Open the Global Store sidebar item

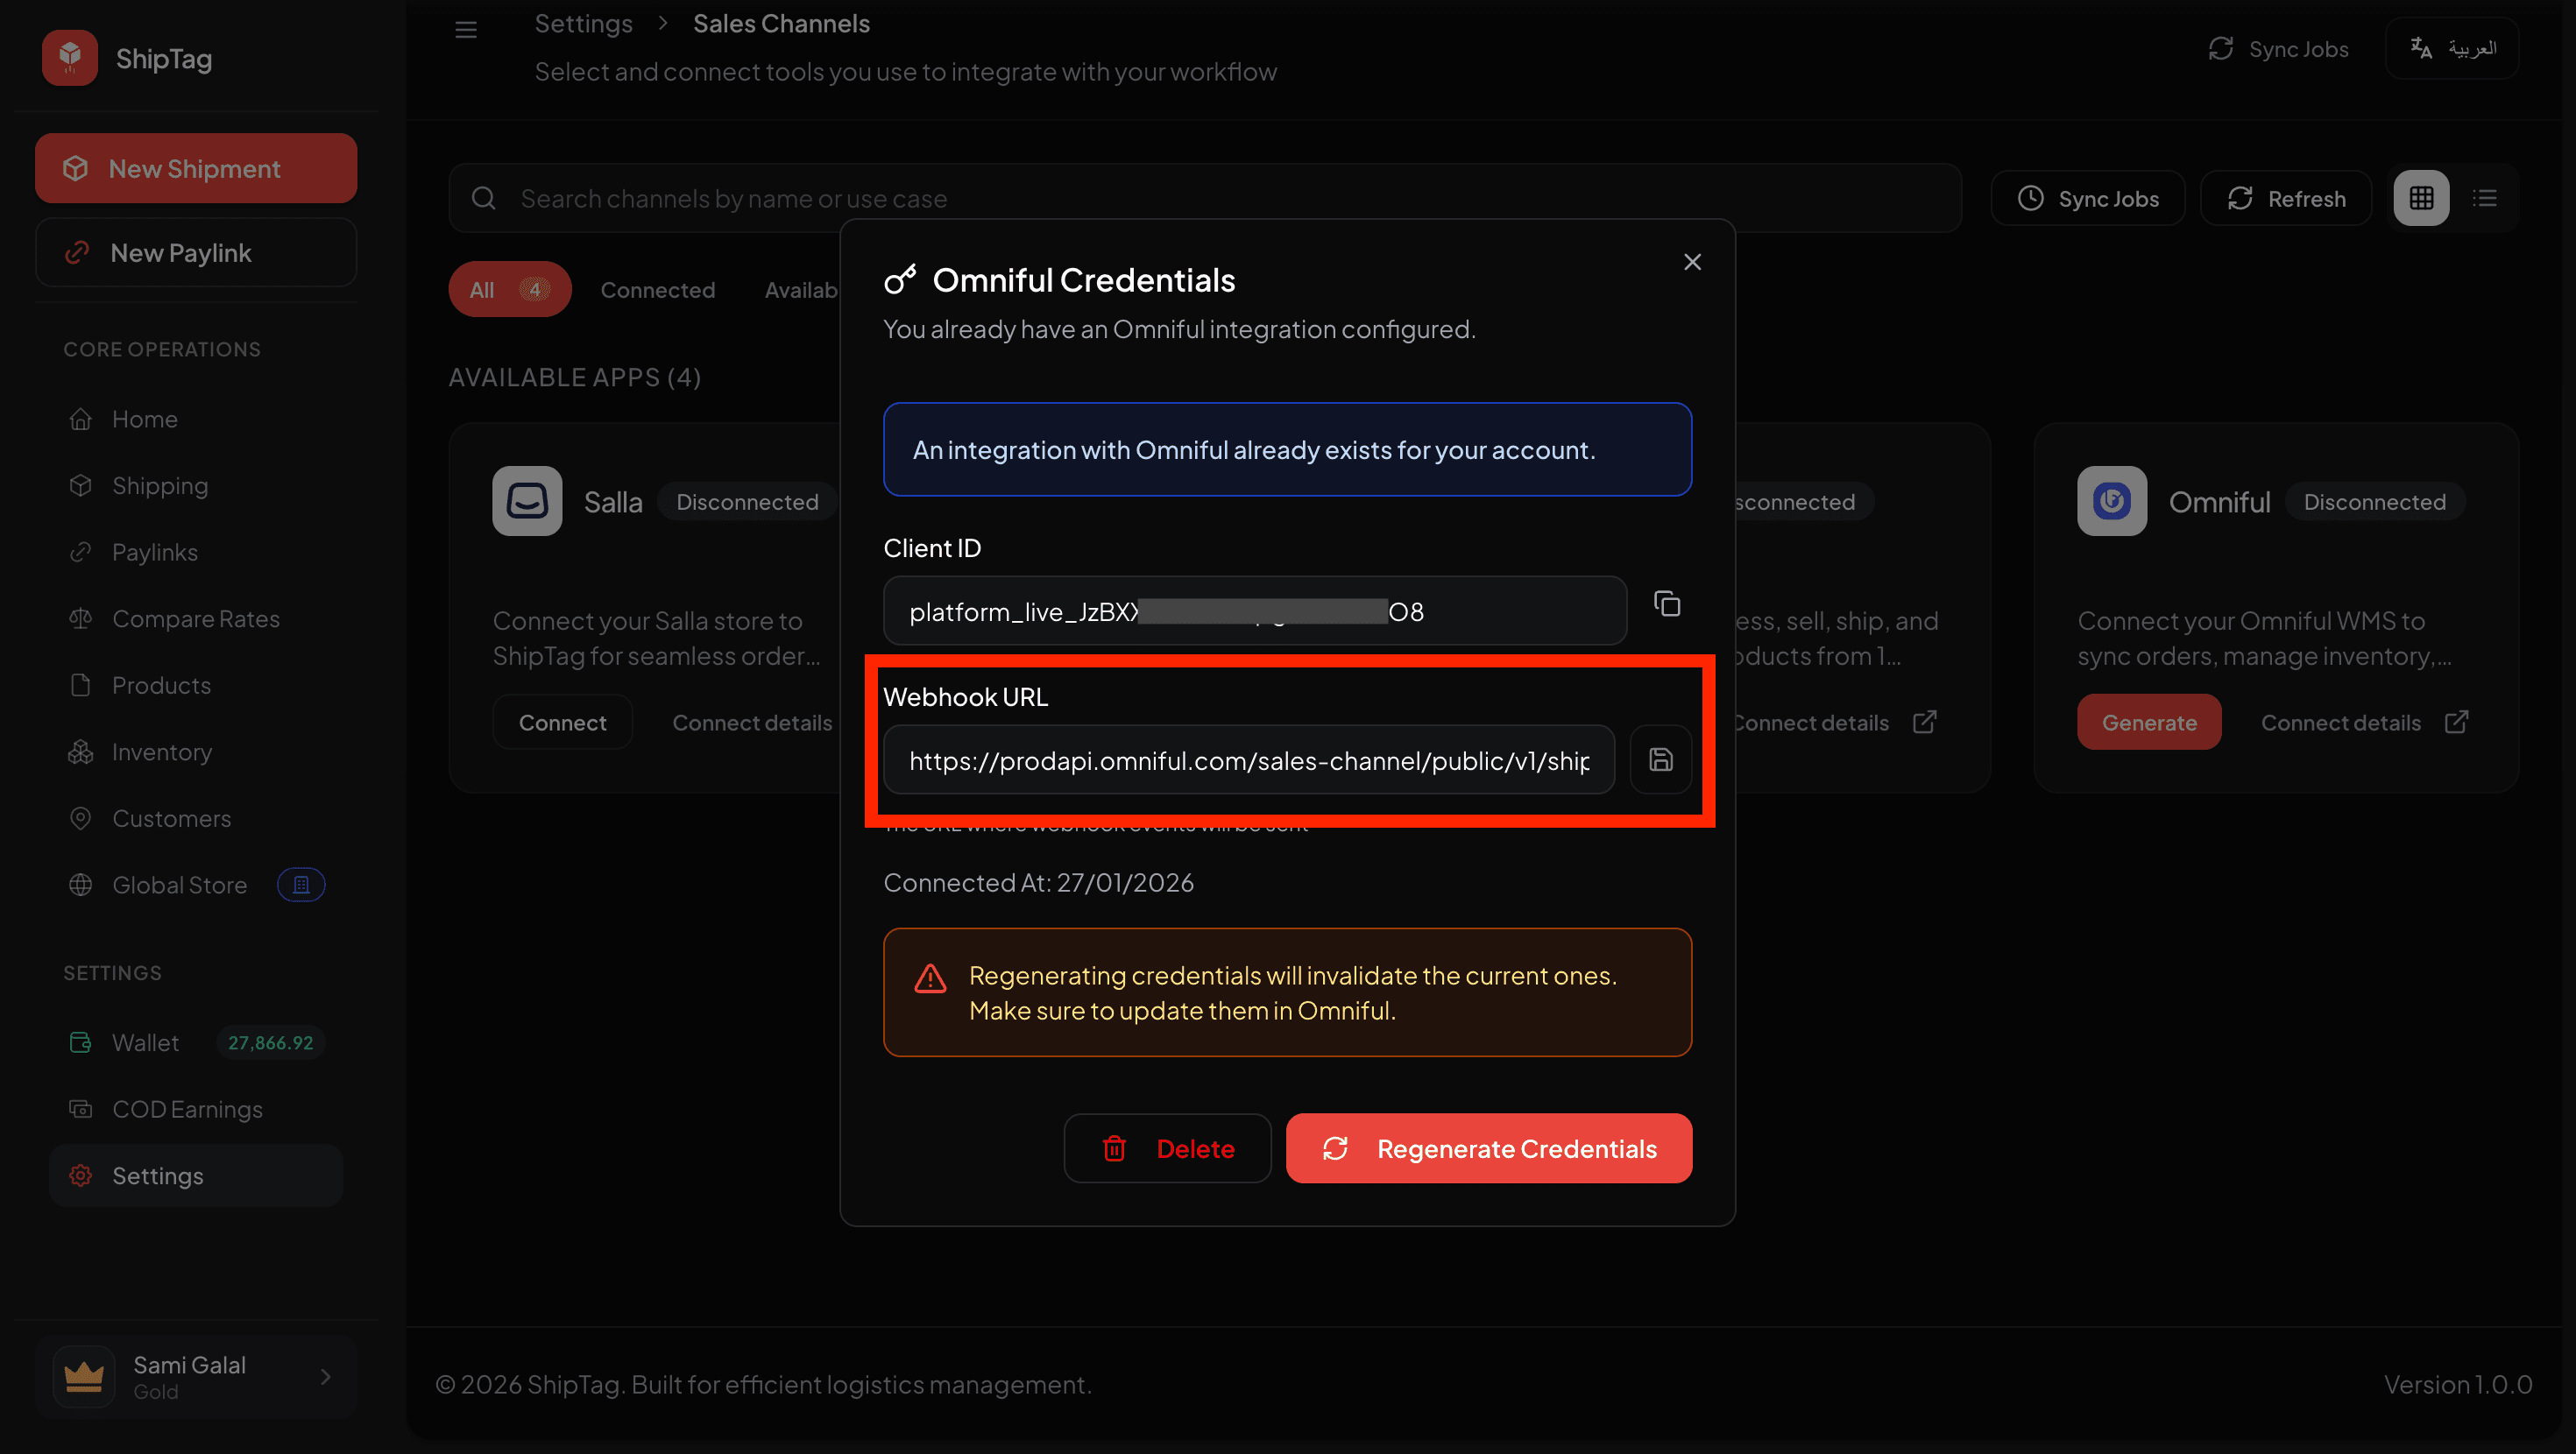(x=179, y=885)
